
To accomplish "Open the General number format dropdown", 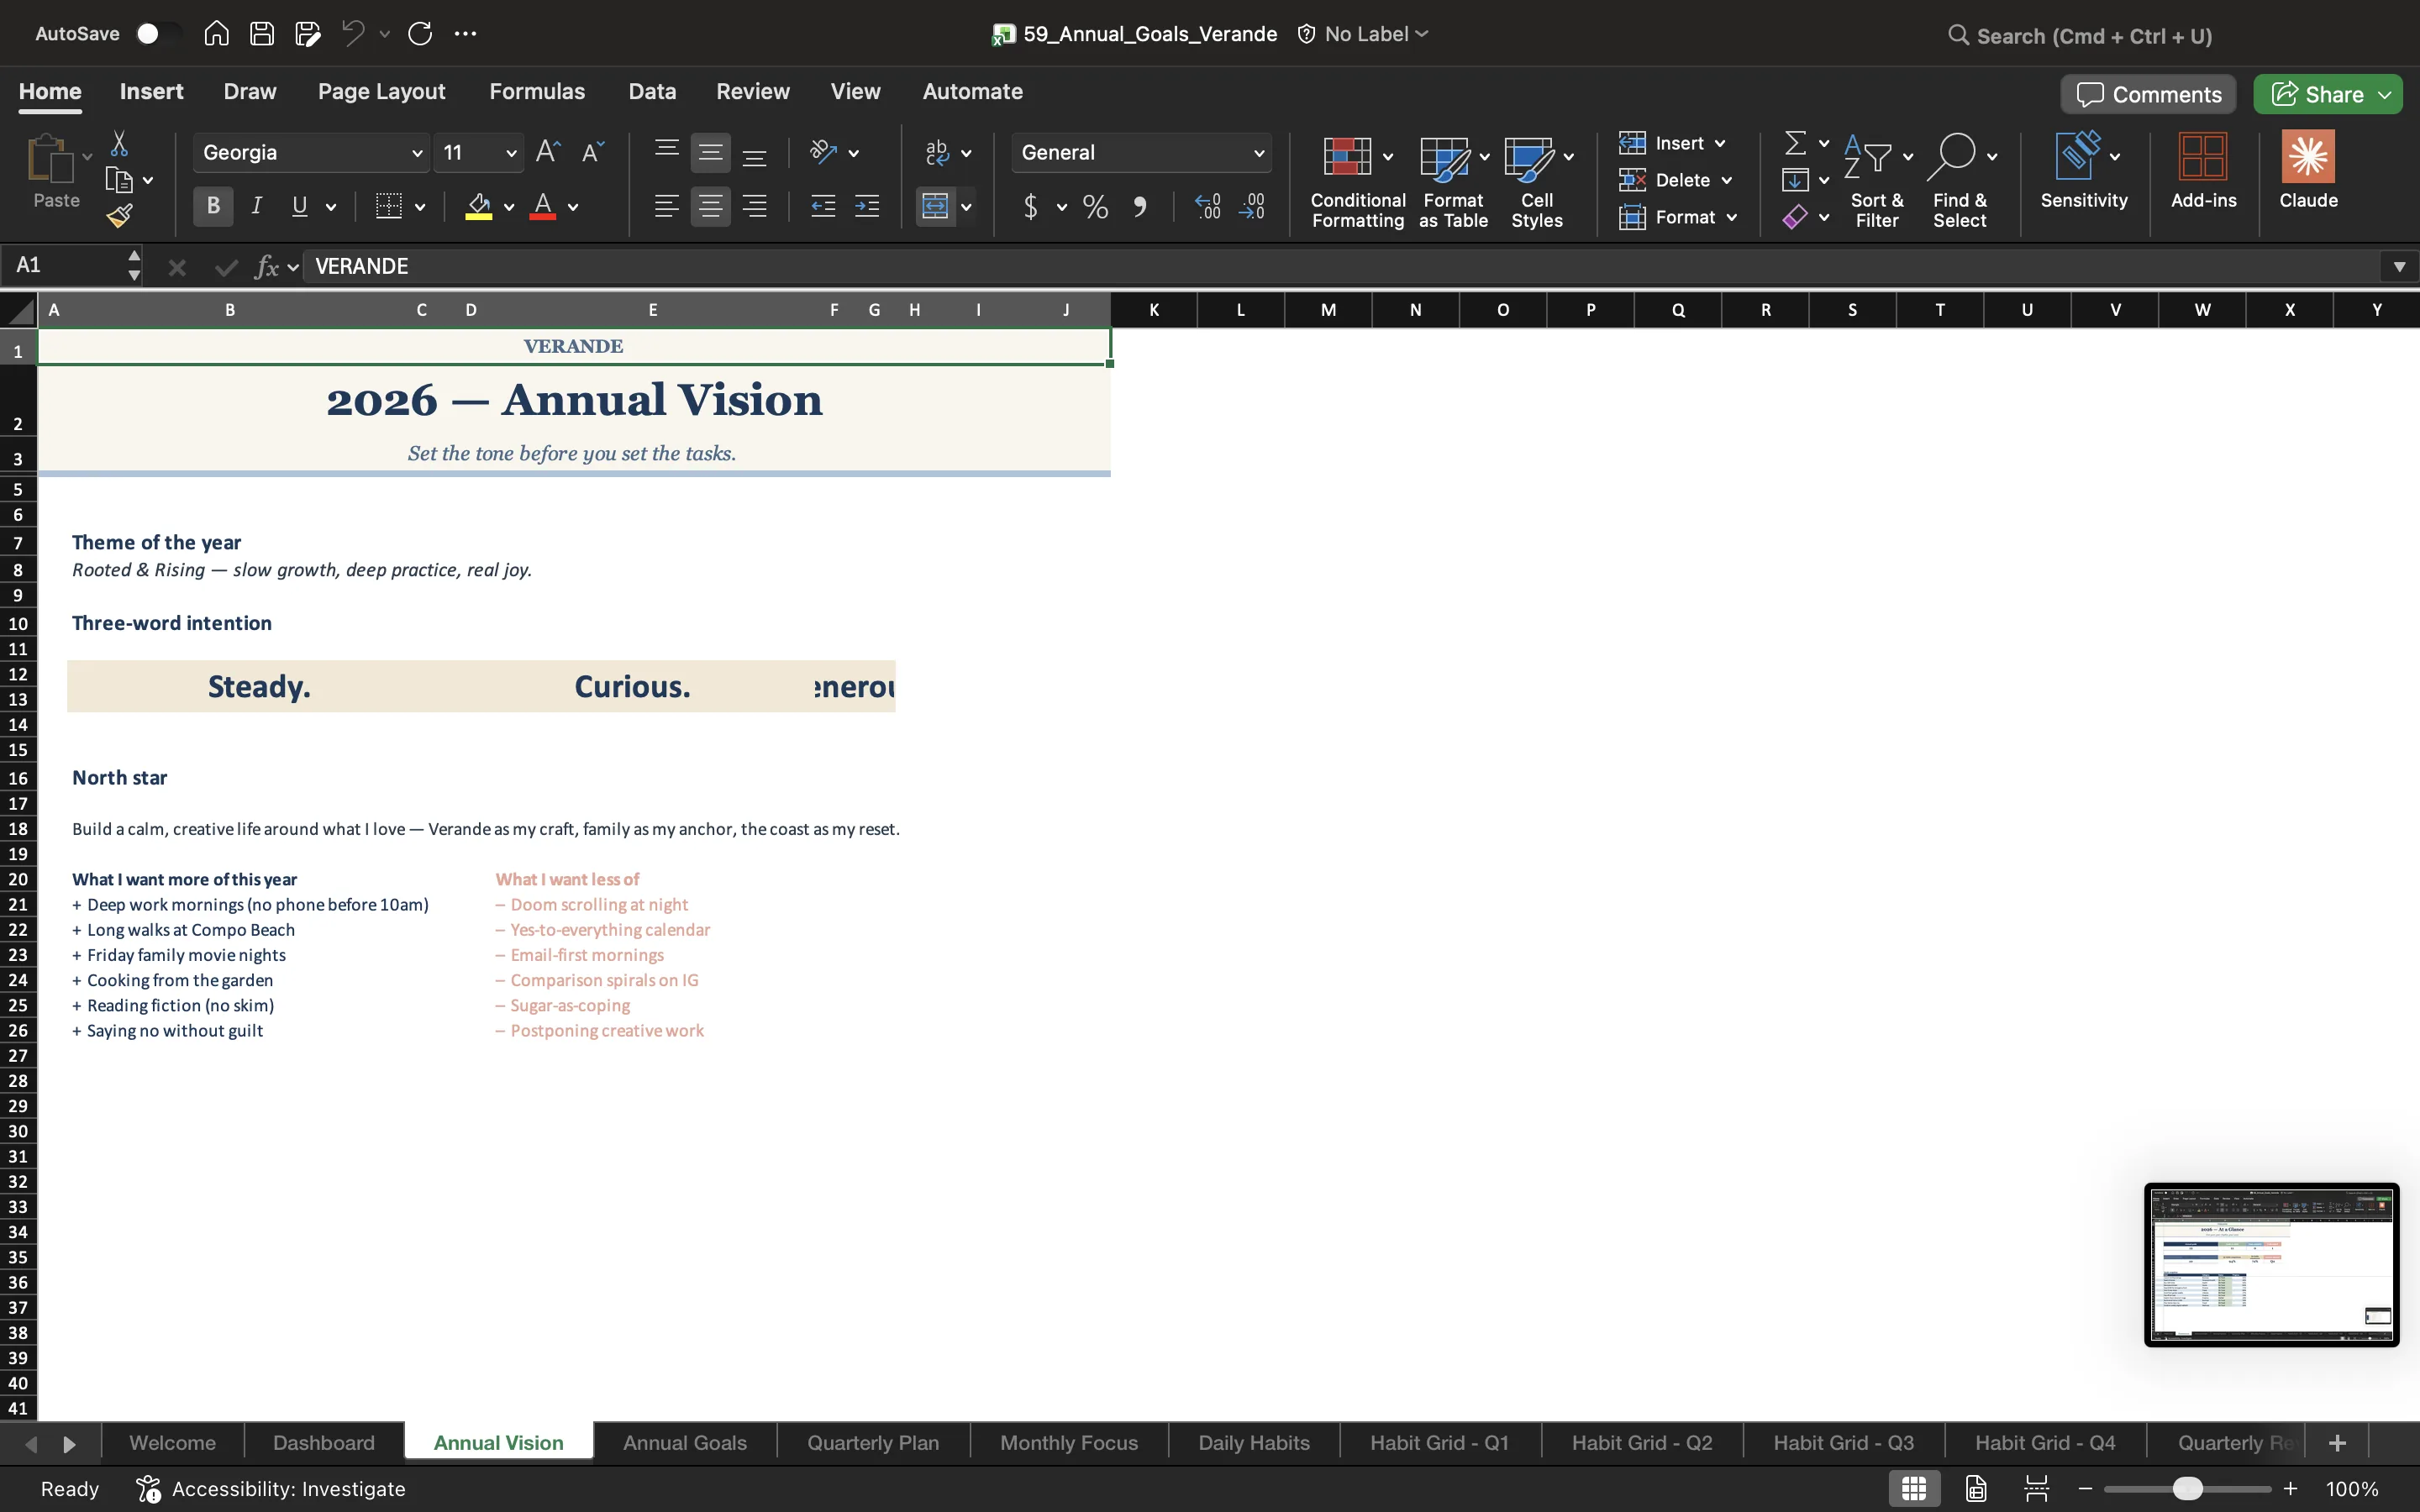I will (1259, 153).
